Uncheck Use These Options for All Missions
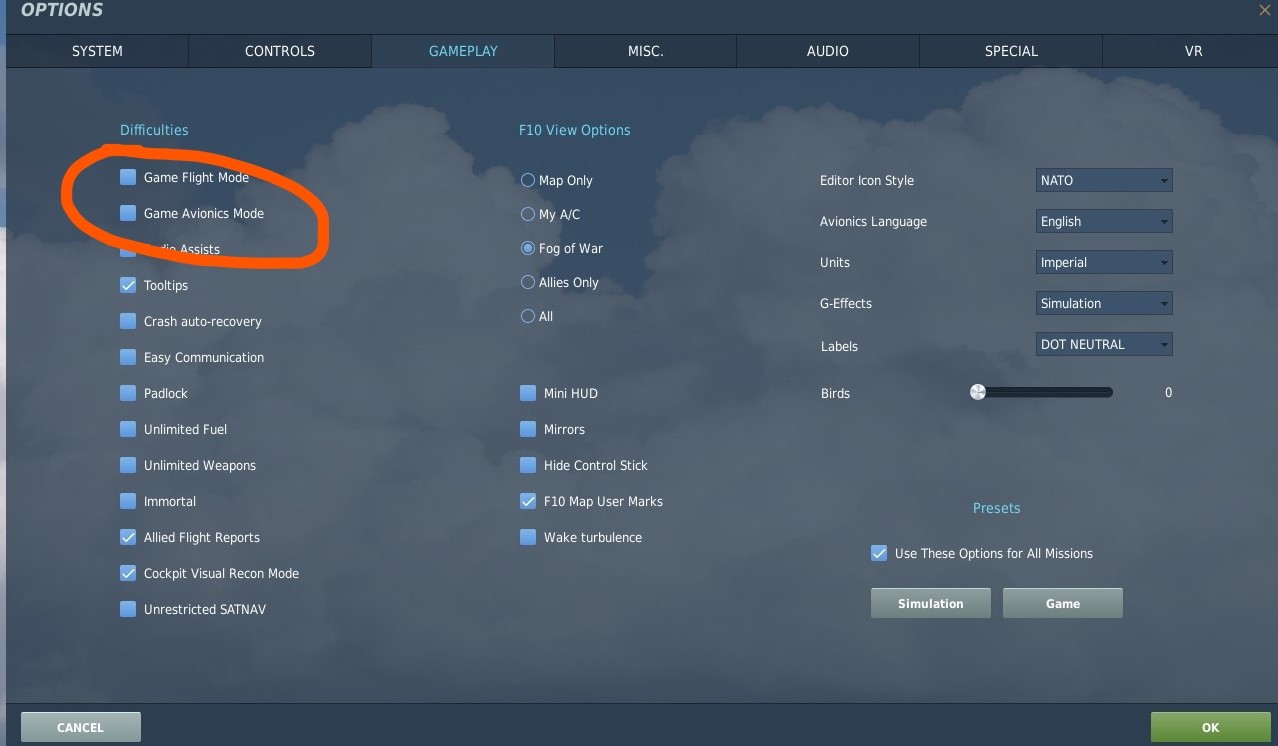The width and height of the screenshot is (1278, 746). (879, 553)
